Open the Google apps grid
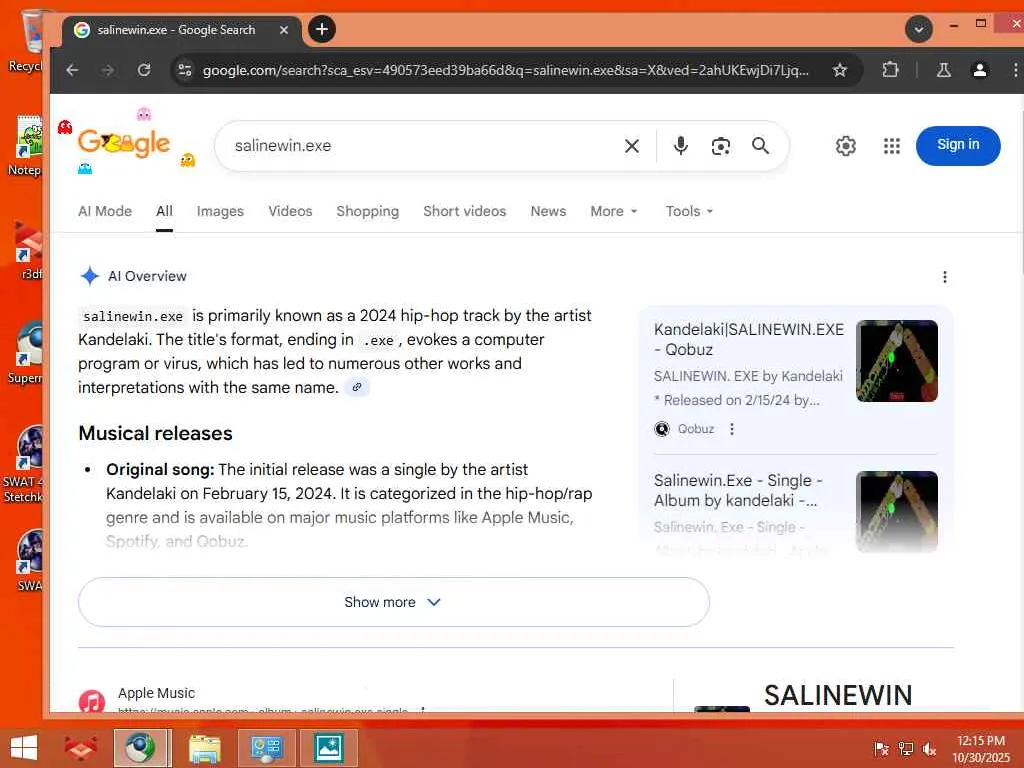 [x=891, y=146]
